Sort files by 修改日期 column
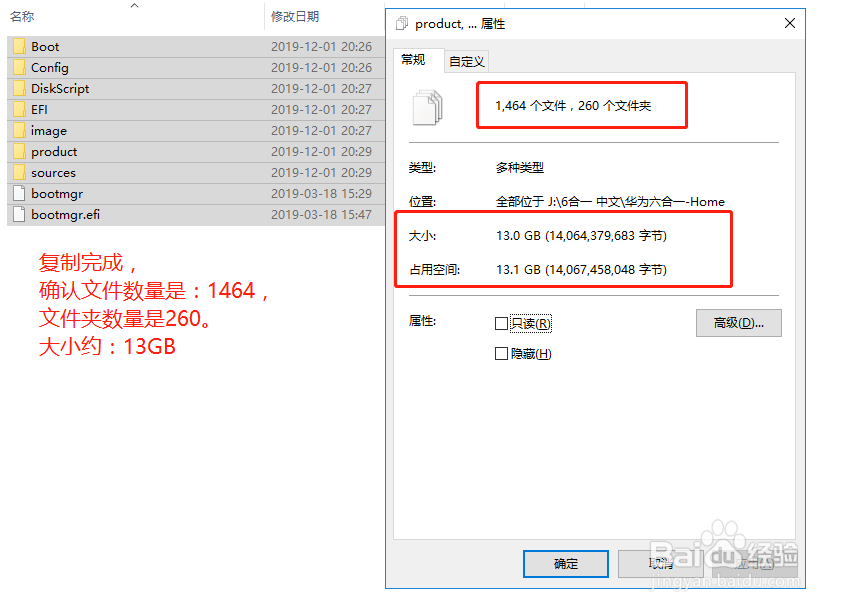This screenshot has width=847, height=610. [295, 17]
